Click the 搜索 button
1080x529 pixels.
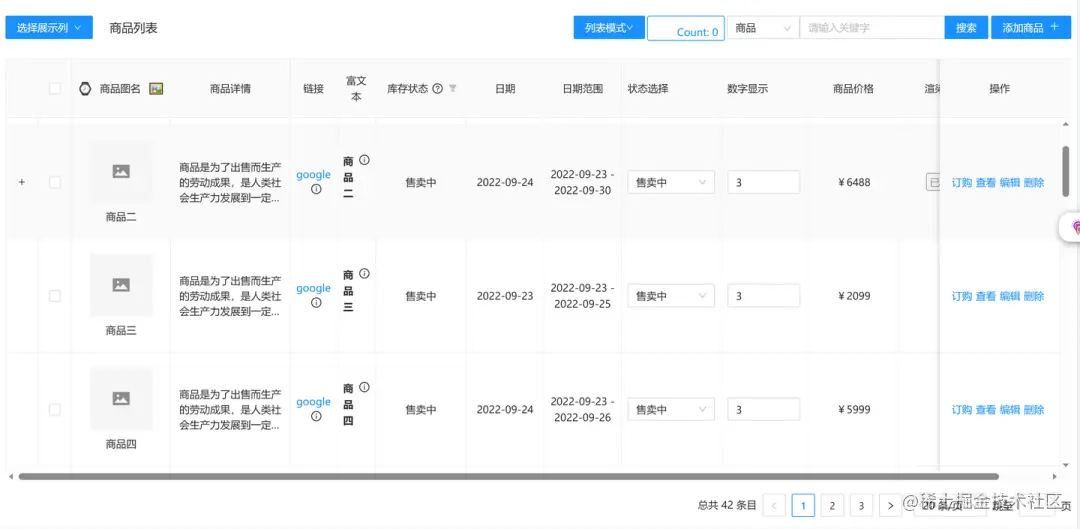966,28
